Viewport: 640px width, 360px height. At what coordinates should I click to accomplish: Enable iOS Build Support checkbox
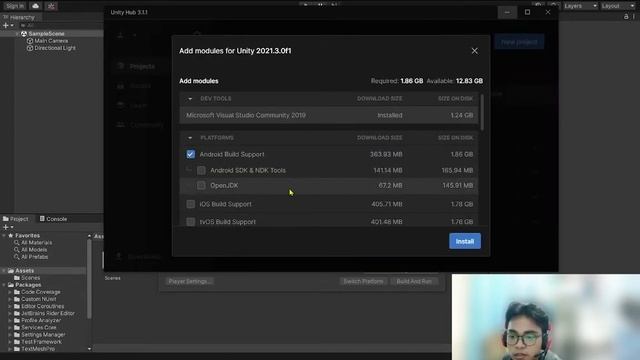click(x=191, y=204)
